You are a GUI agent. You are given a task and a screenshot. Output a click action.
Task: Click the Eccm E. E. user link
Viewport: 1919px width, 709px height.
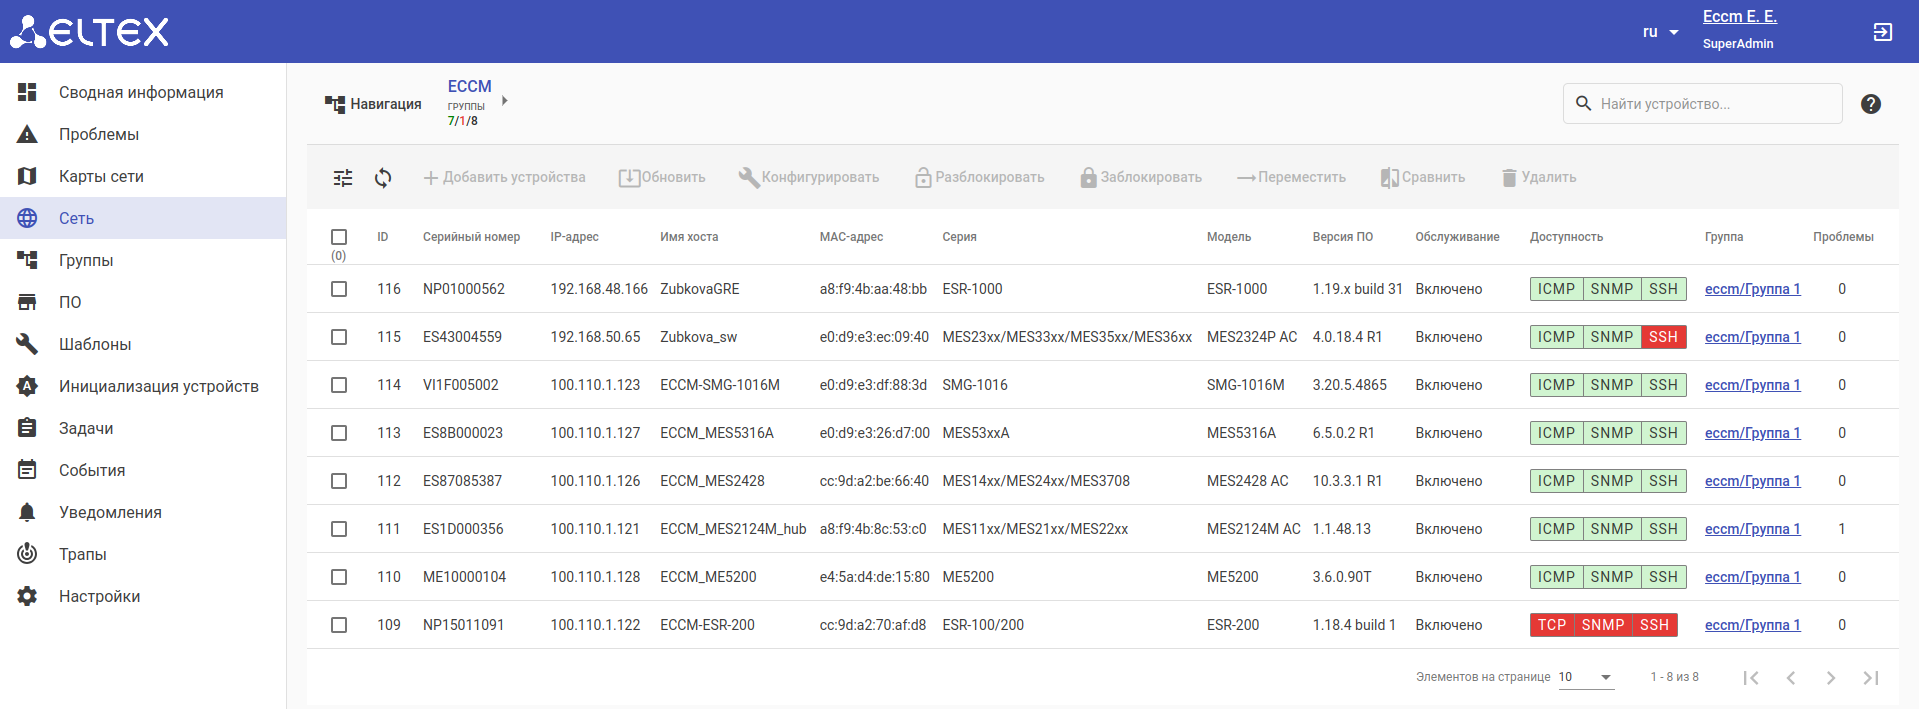click(1739, 16)
